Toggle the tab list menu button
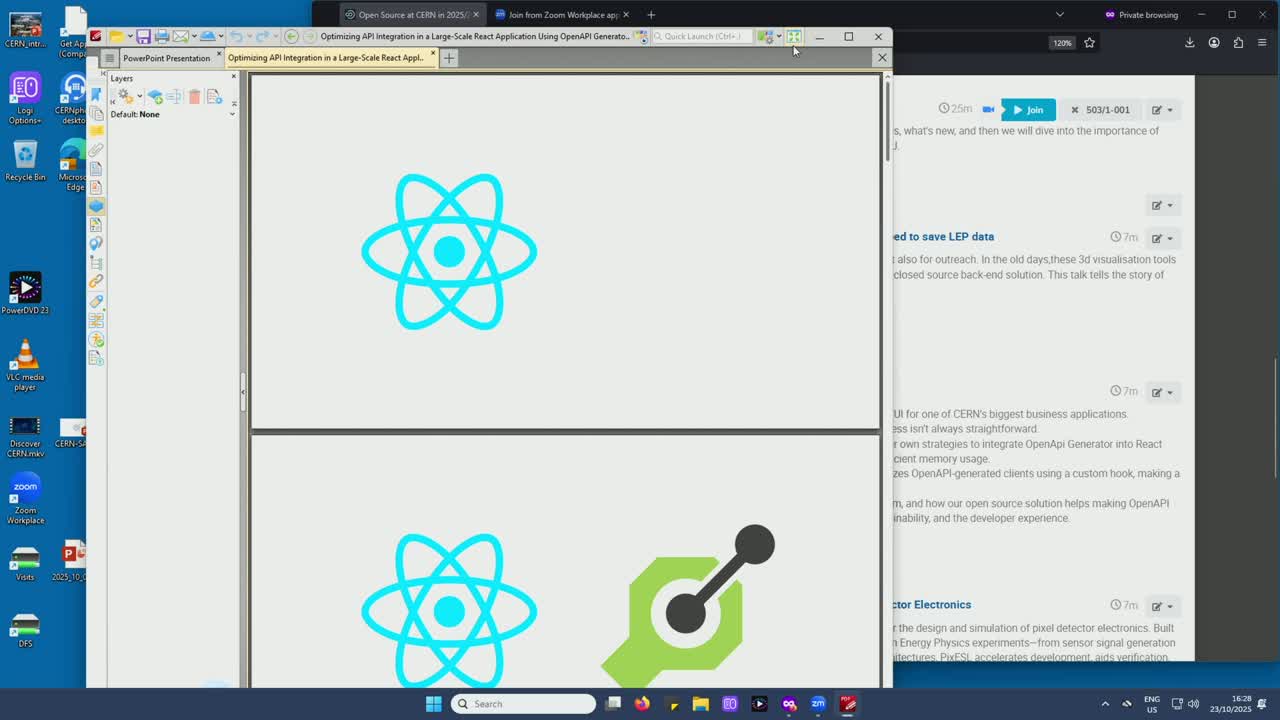Viewport: 1280px width, 720px height. pyautogui.click(x=109, y=58)
